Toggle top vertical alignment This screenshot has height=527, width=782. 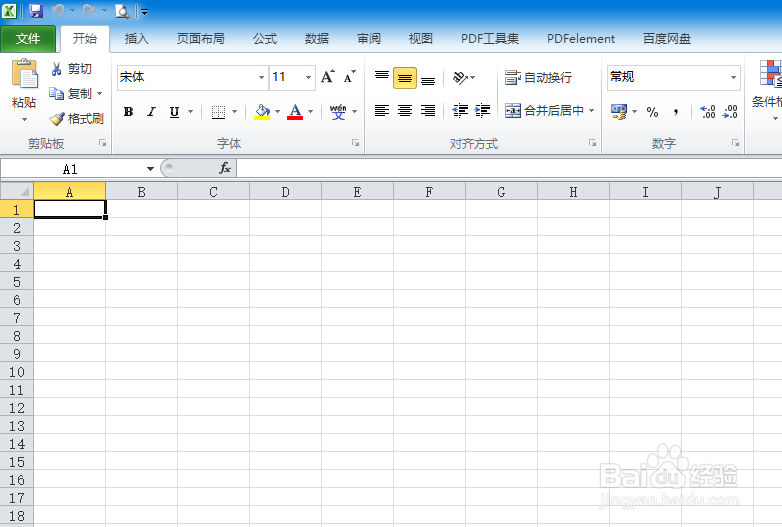(382, 77)
